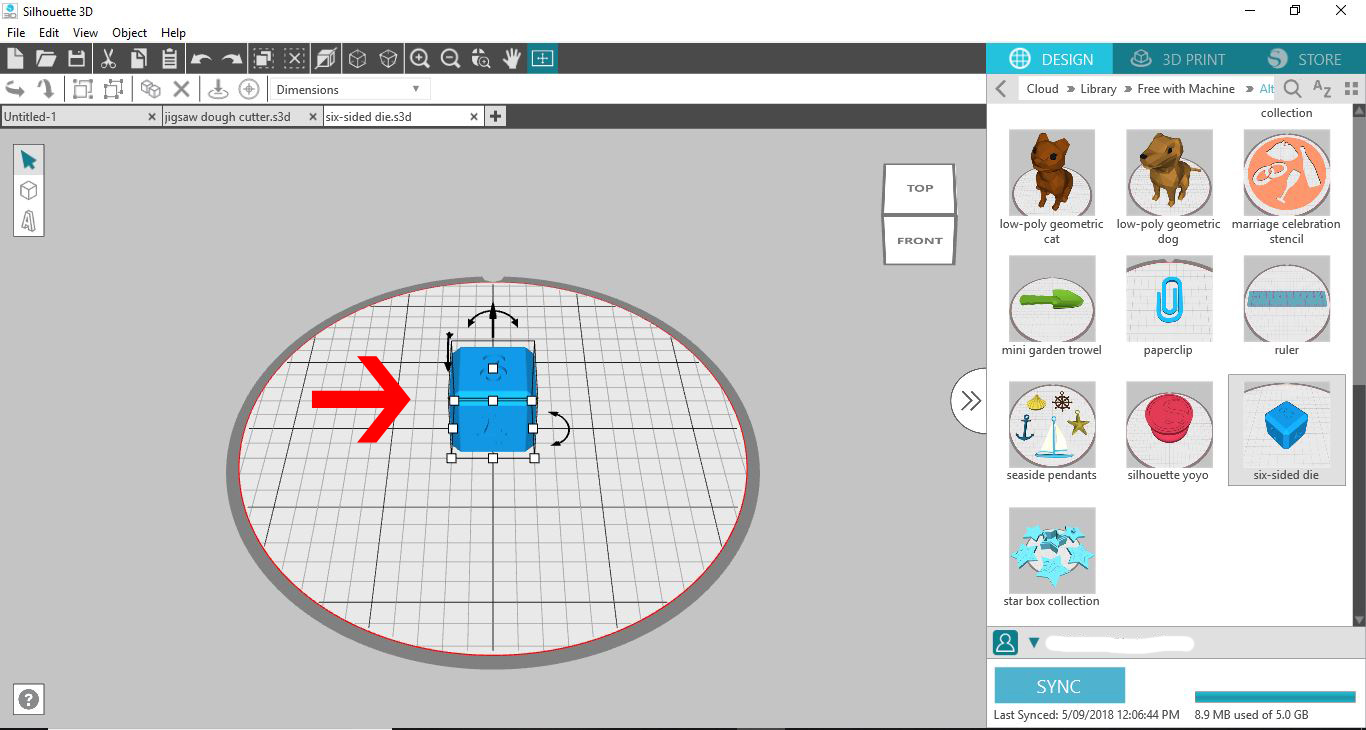The height and width of the screenshot is (730, 1366).
Task: Expand the account dropdown arrow
Action: (1034, 643)
